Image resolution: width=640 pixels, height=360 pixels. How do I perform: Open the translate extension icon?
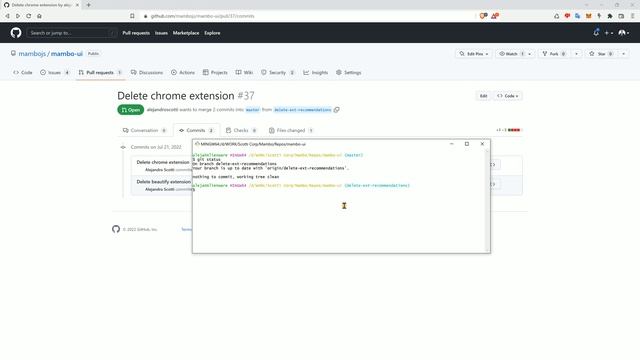(x=578, y=16)
